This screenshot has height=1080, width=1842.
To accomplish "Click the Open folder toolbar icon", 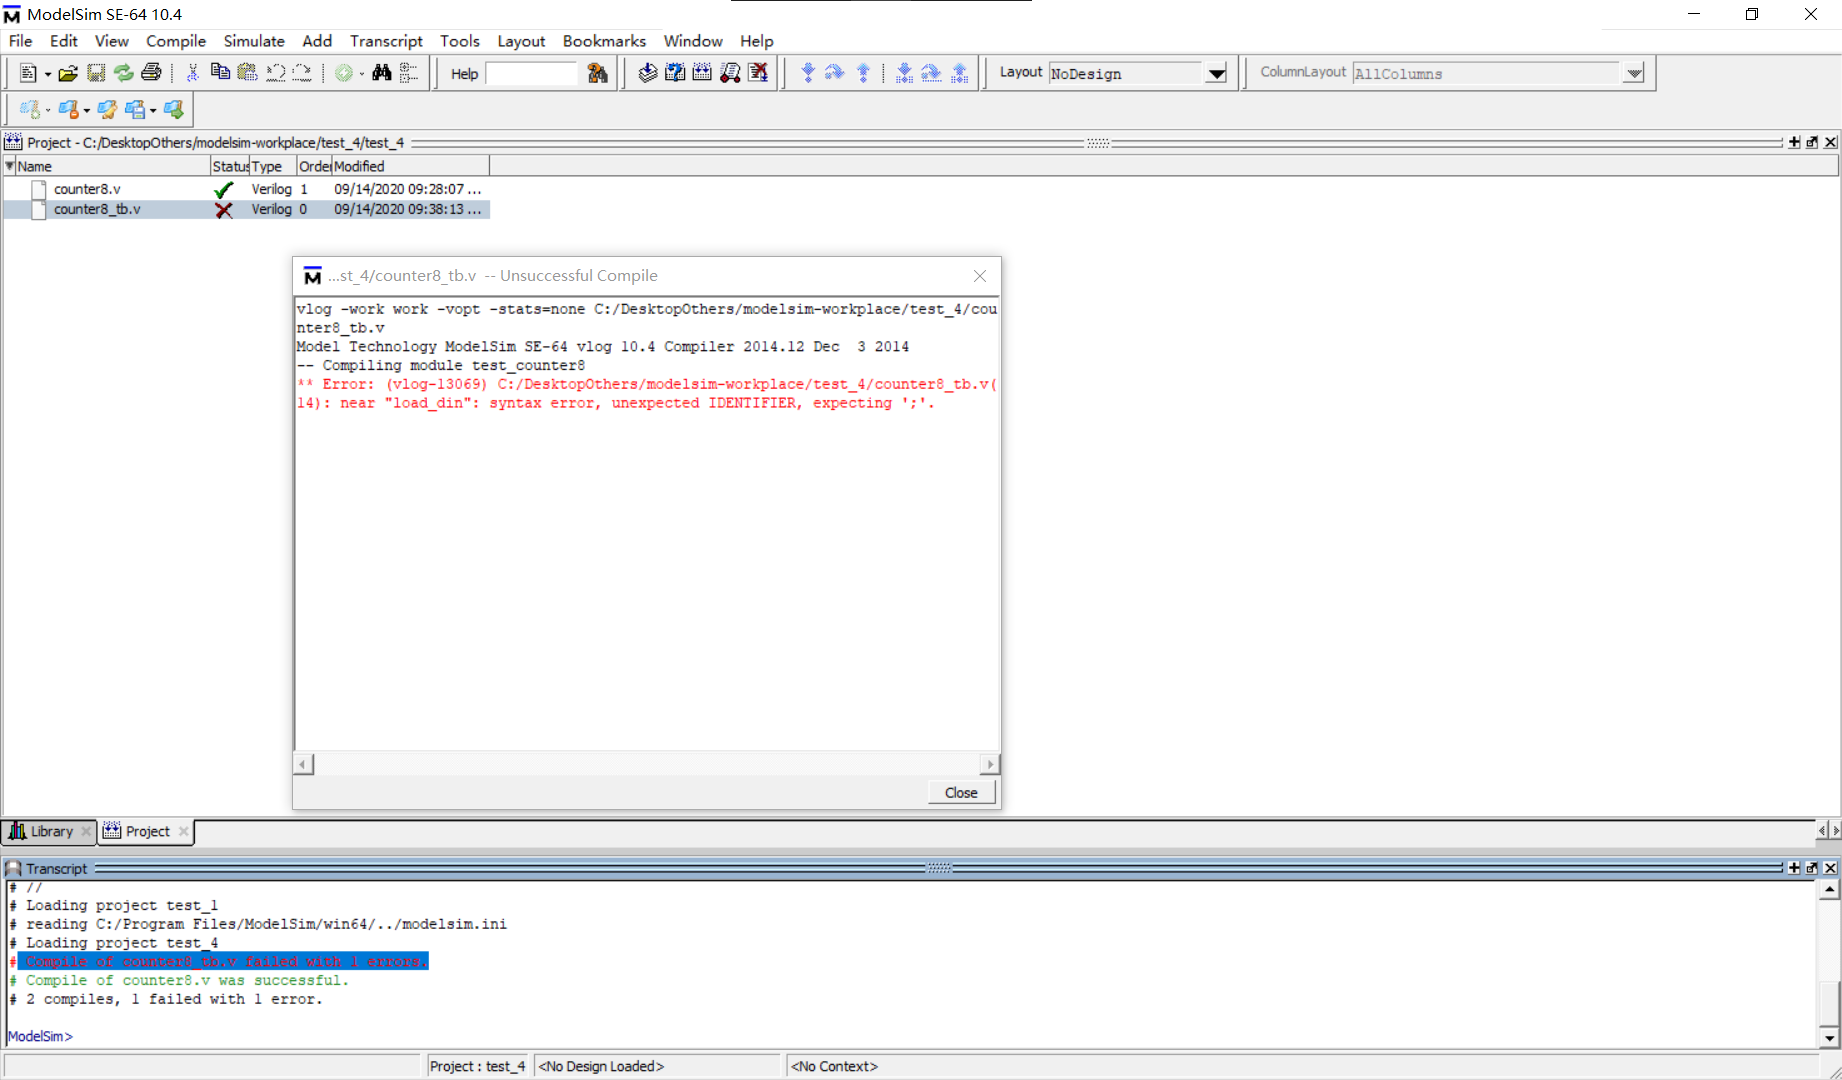I will pos(68,73).
